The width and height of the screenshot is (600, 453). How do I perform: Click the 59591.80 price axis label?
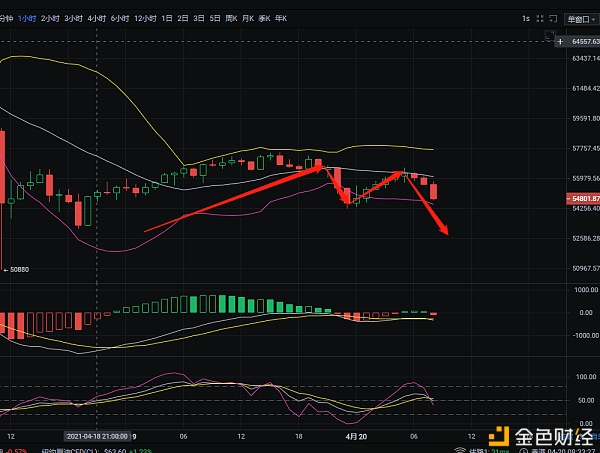point(586,119)
